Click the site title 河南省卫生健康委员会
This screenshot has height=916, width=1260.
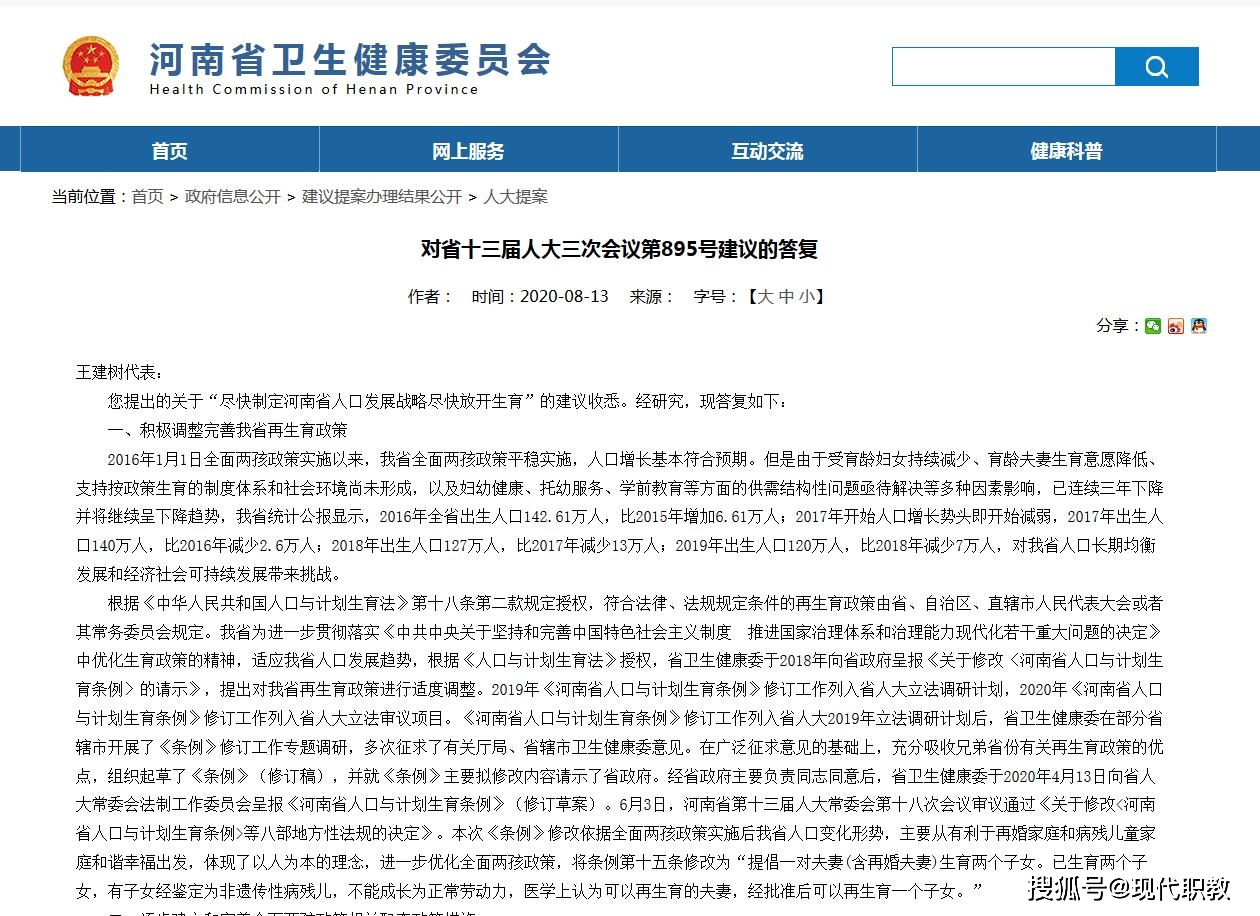point(349,60)
